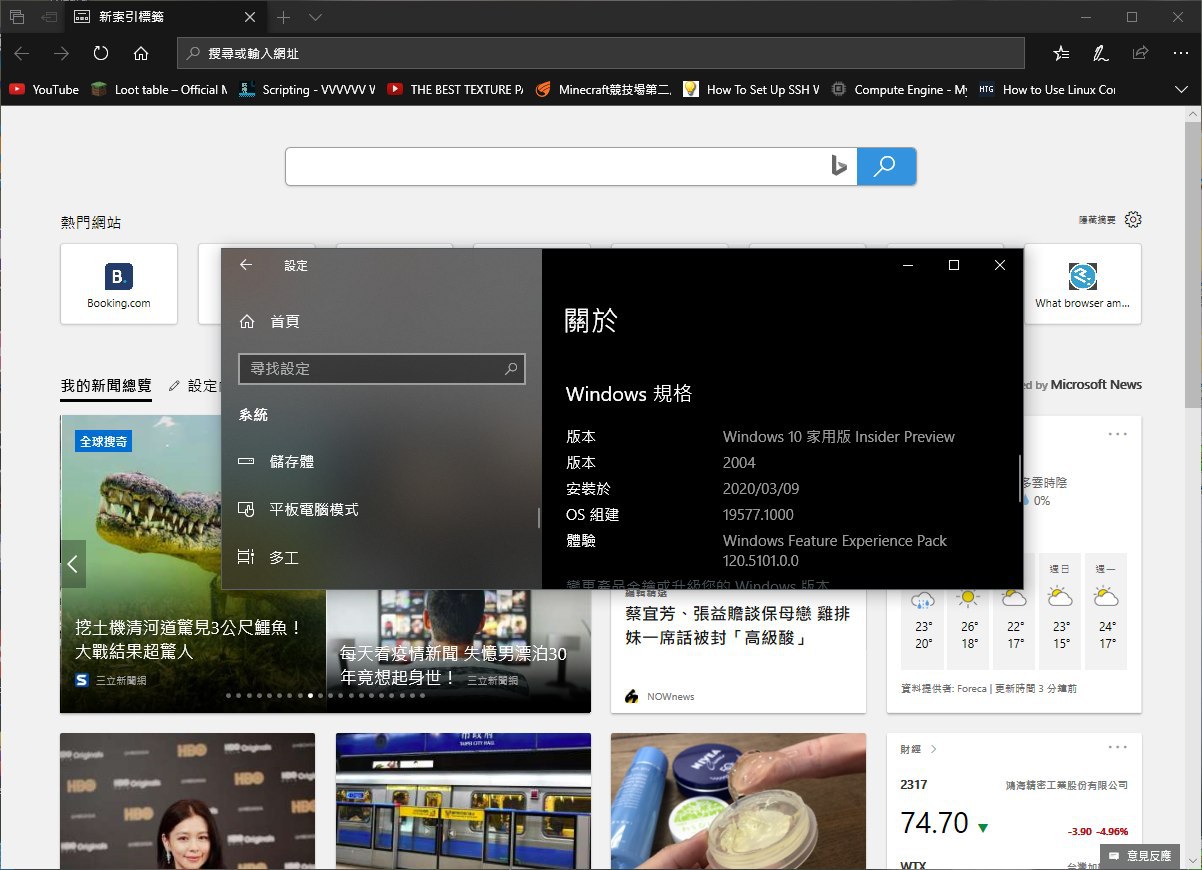The width and height of the screenshot is (1202, 870).
Task: Refresh the page with the reload icon
Action: [x=101, y=53]
